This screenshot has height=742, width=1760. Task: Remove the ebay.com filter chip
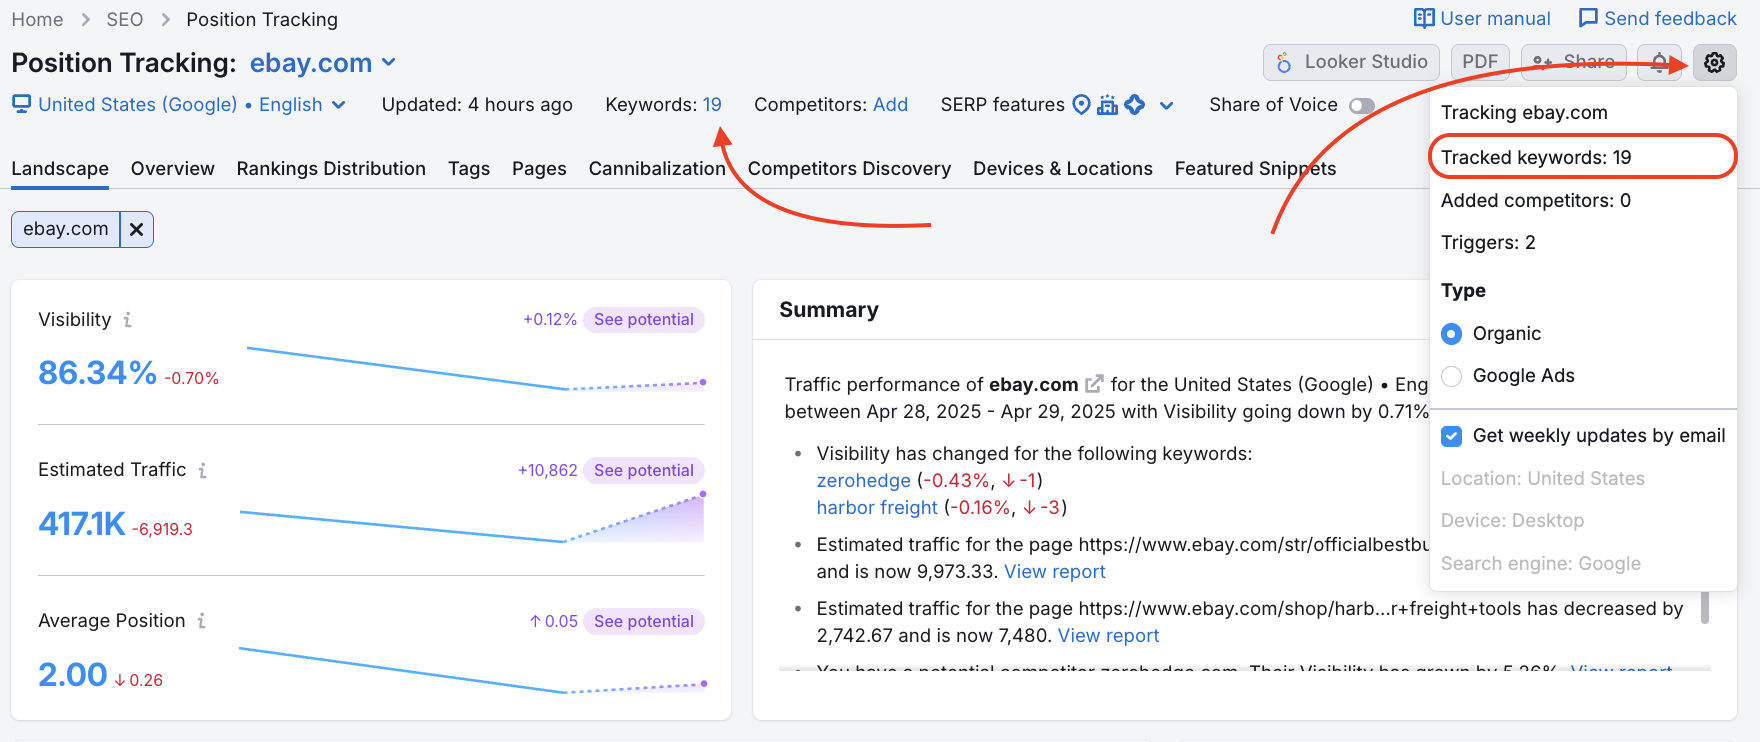point(137,229)
